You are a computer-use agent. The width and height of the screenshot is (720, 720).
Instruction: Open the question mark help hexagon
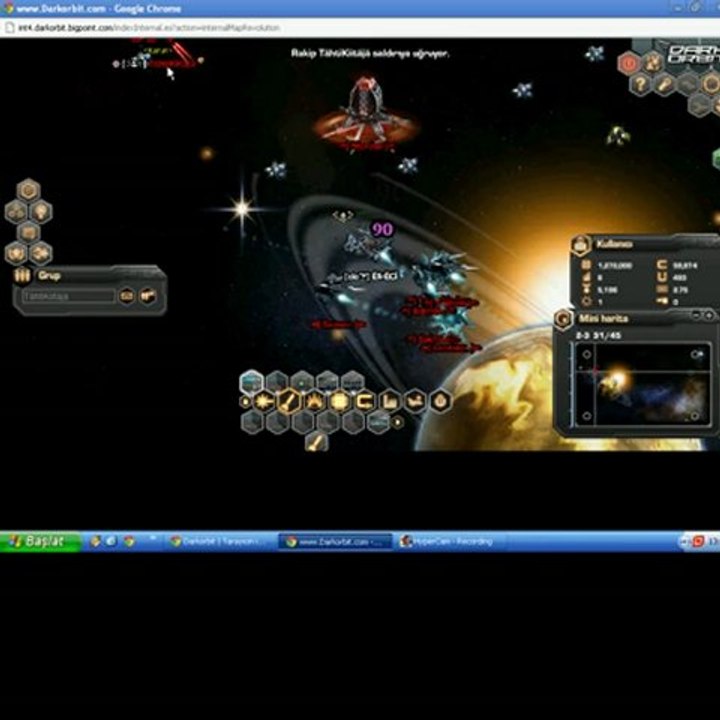641,84
